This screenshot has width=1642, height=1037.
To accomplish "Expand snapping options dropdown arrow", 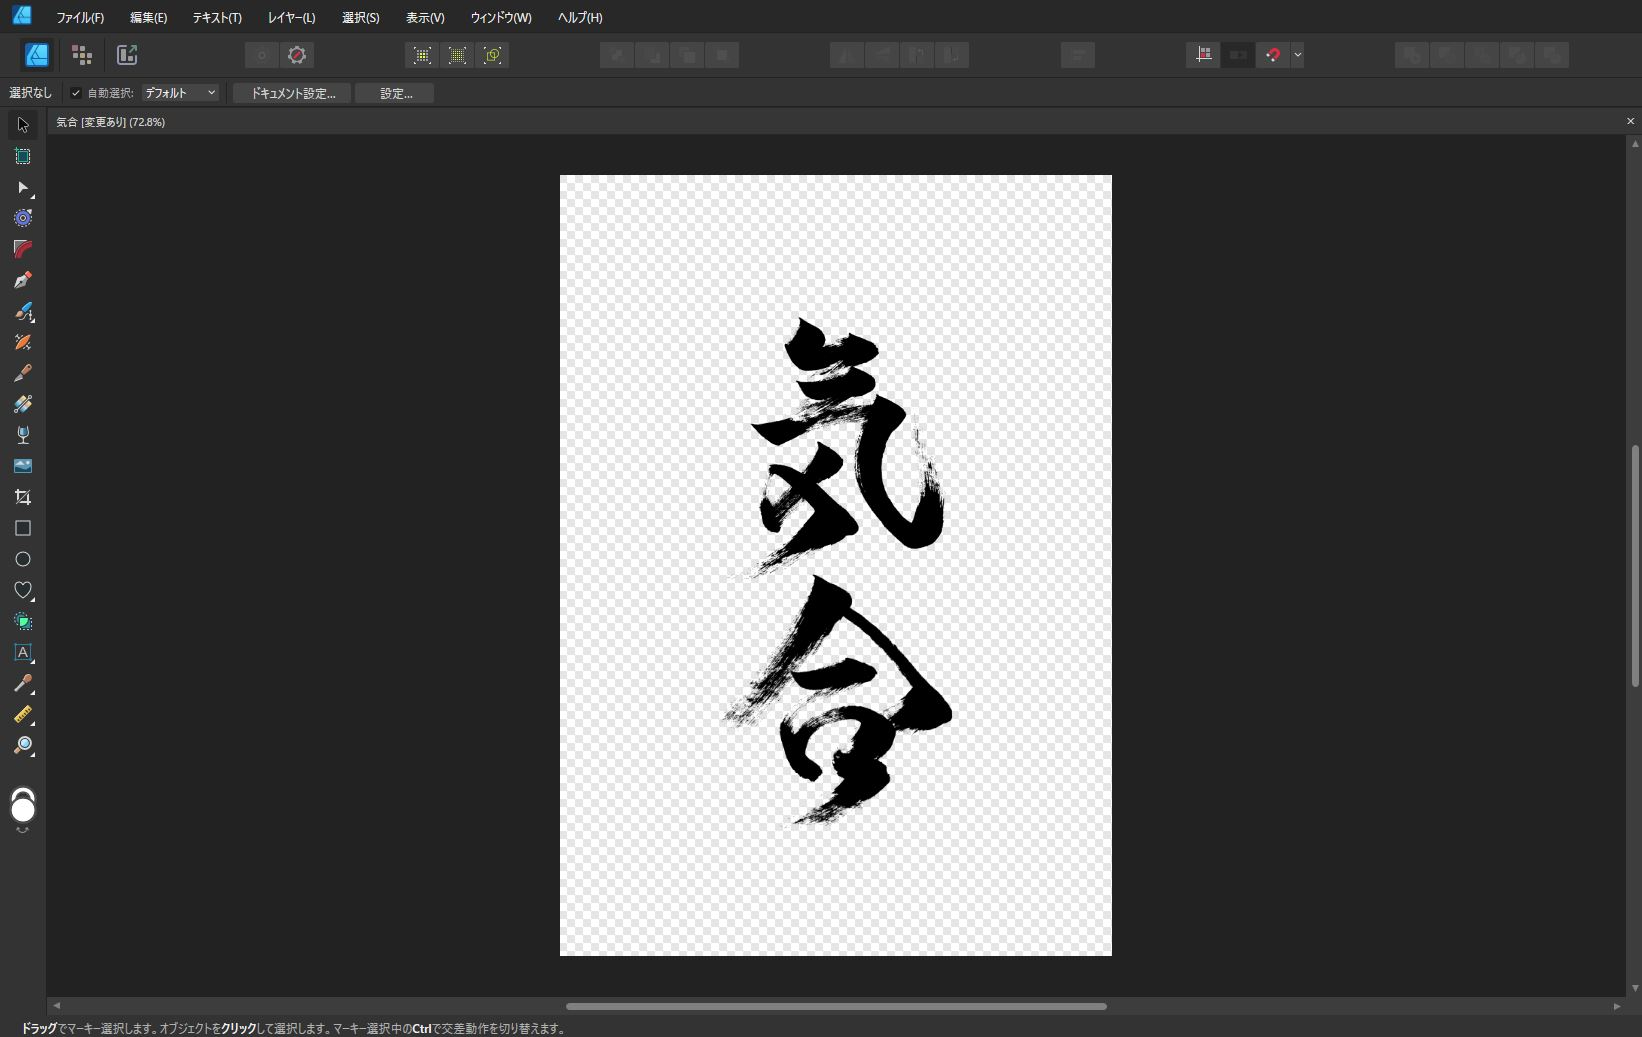I will pos(1297,55).
